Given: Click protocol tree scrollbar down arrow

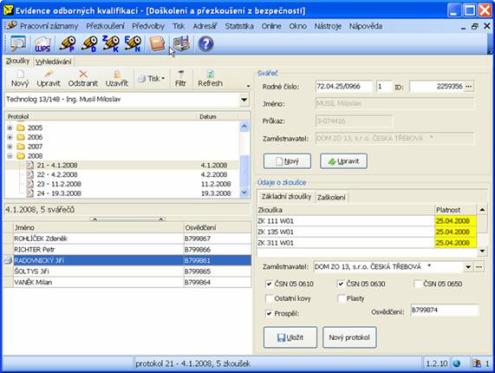Looking at the screenshot, I should (244, 193).
